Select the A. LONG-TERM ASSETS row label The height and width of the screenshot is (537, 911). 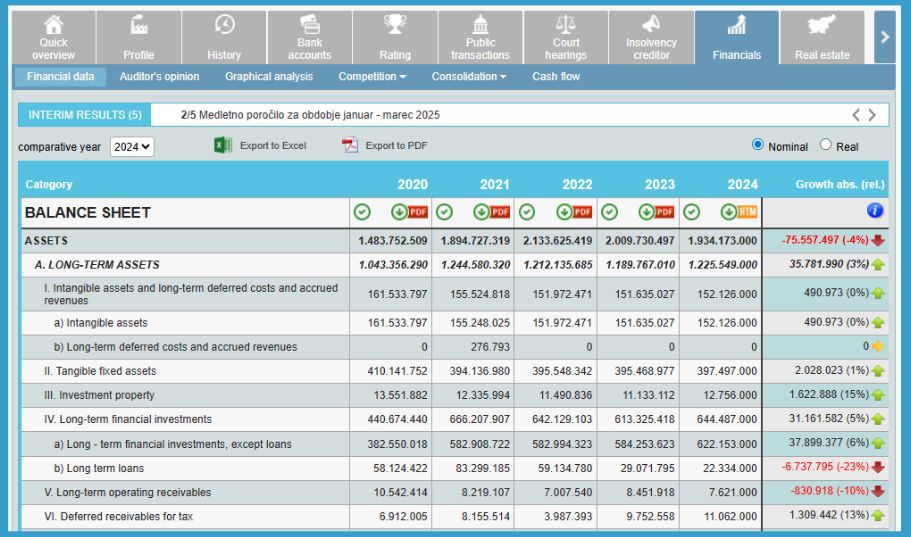coord(97,265)
